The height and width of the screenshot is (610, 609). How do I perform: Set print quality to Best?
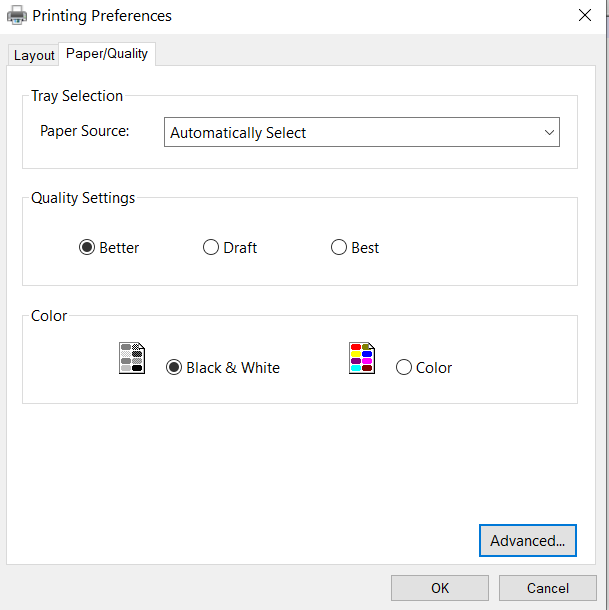(339, 248)
